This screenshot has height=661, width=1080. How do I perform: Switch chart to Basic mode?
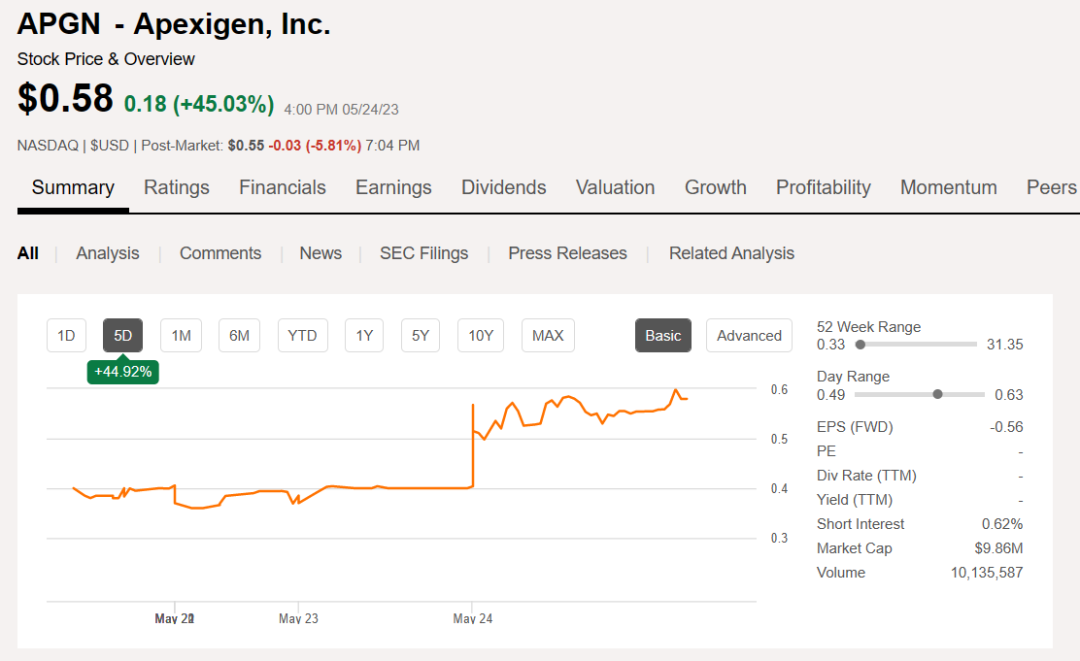click(663, 335)
